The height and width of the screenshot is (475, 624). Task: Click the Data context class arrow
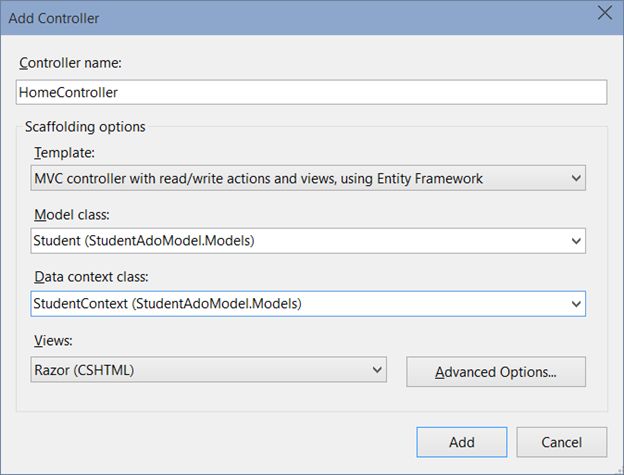point(575,303)
